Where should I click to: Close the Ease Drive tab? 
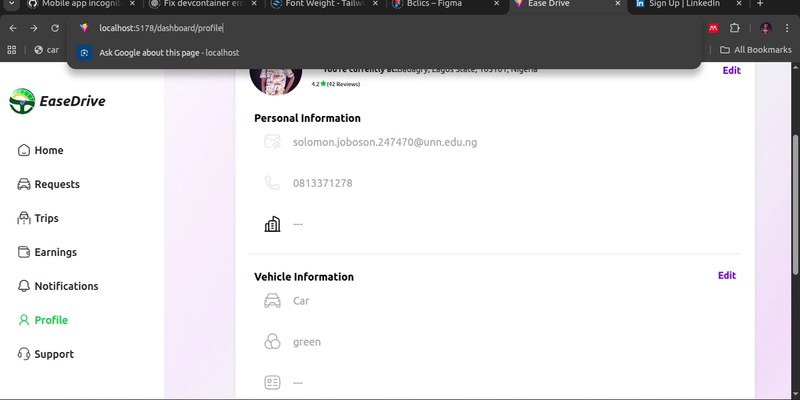[617, 4]
